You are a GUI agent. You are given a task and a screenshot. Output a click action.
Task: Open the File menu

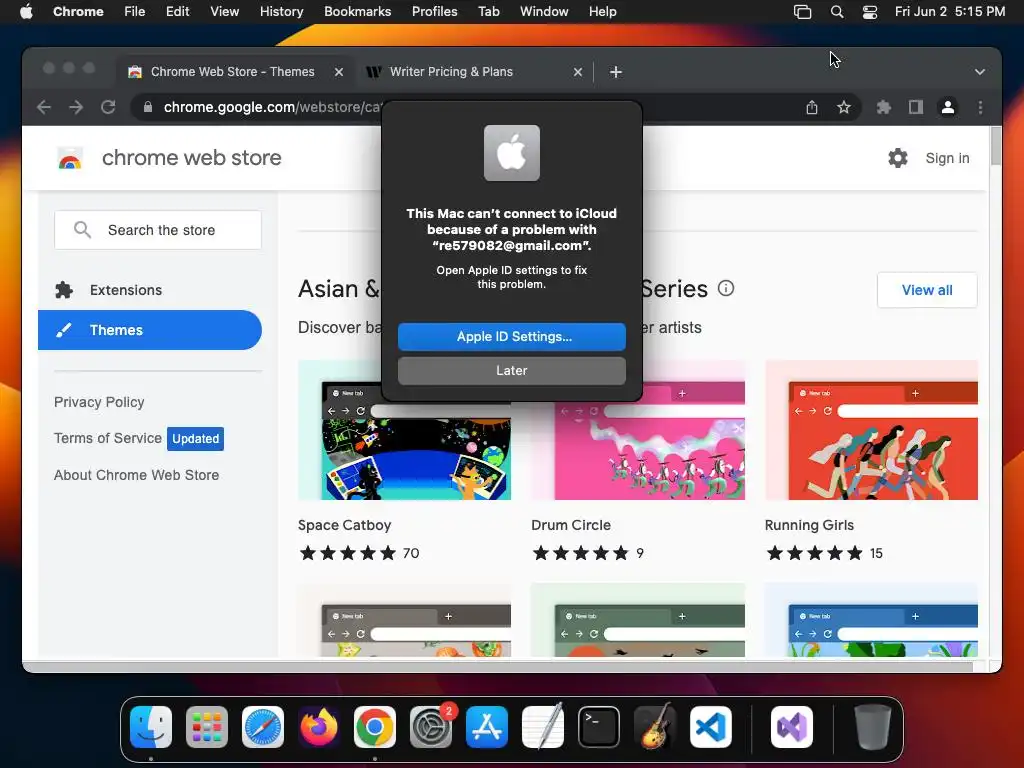pos(135,12)
